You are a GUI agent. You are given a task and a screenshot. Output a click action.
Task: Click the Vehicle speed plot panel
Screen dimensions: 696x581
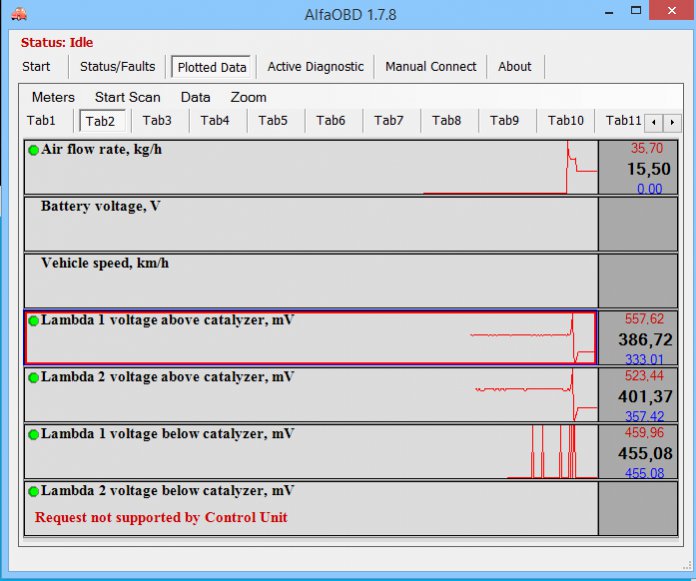(x=310, y=281)
